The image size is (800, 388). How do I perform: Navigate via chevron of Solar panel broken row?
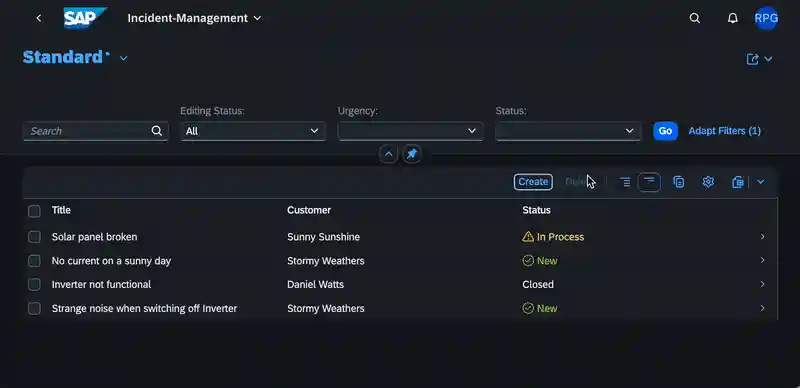tap(763, 237)
